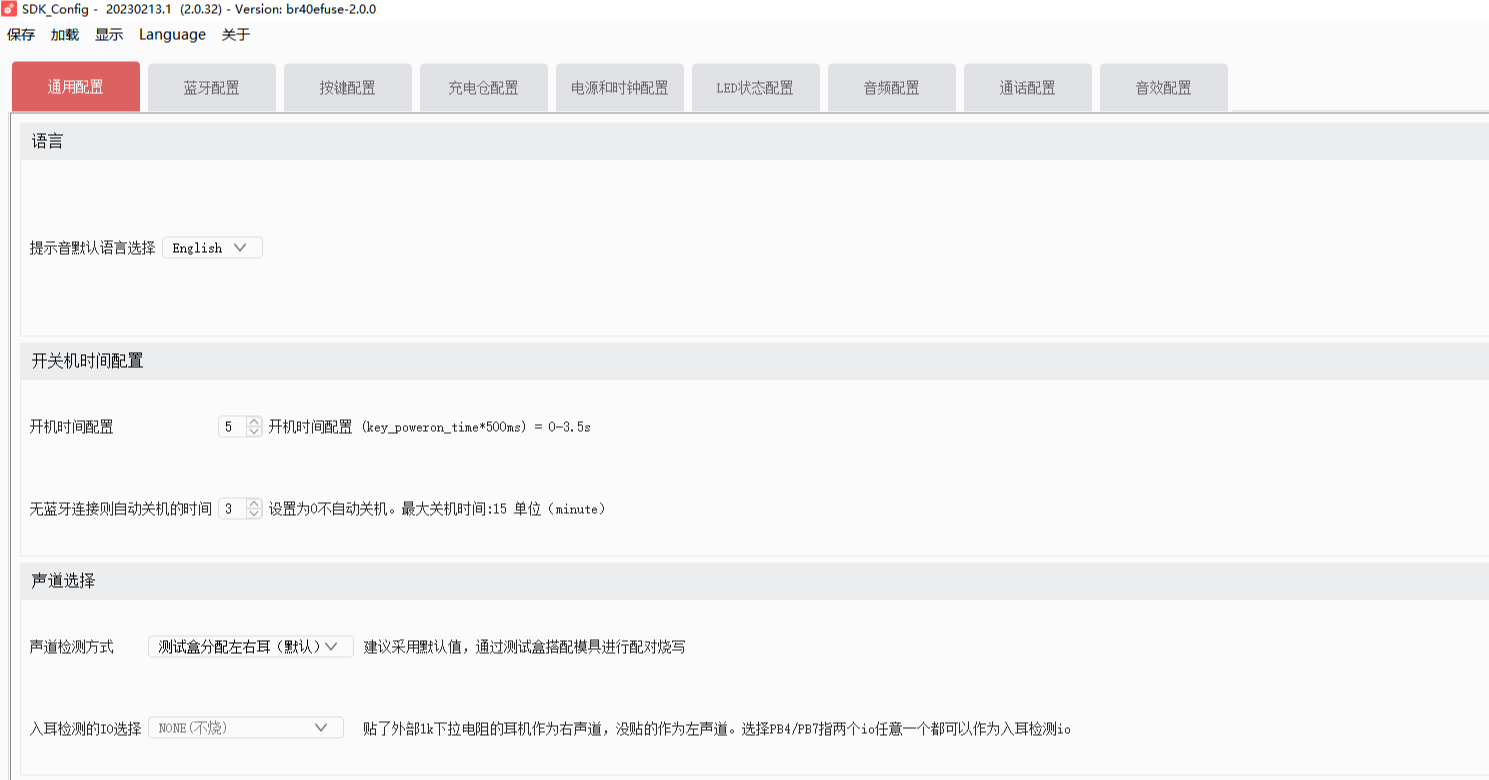Viewport: 1489px width, 780px height.
Task: Click the 提示音默认语言选择 label
Action: pos(93,248)
